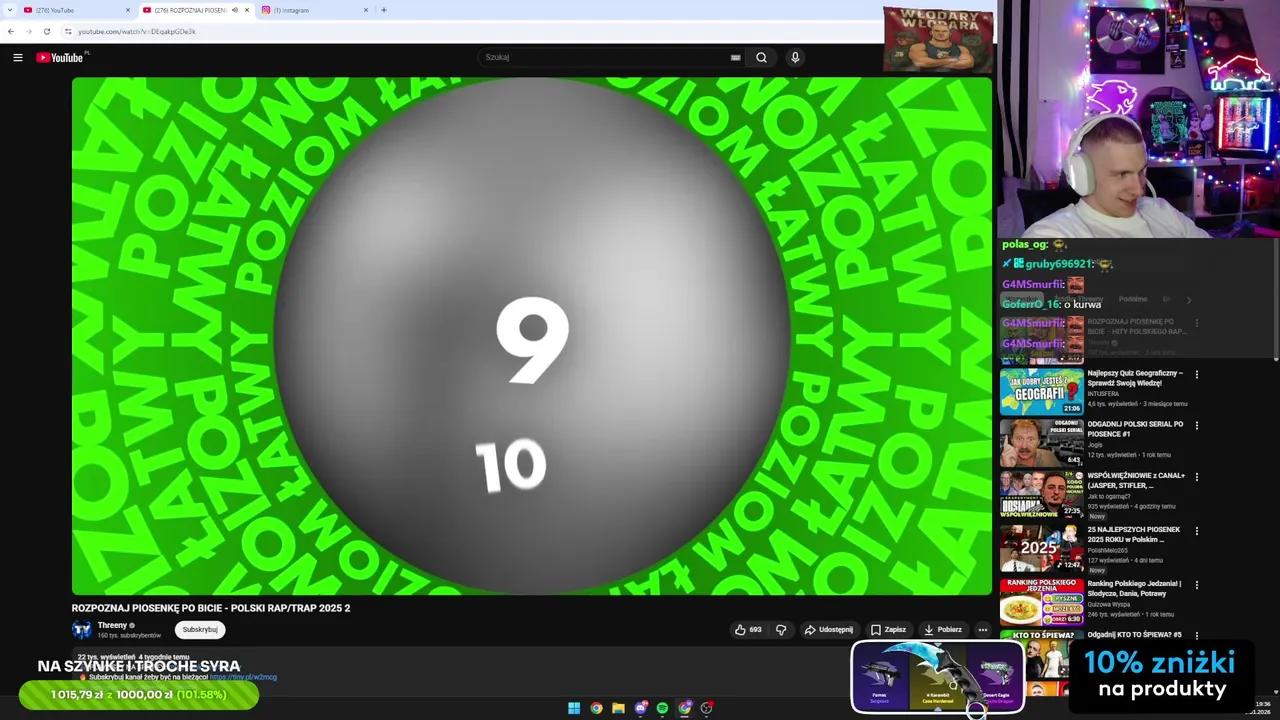This screenshot has width=1280, height=720.
Task: Like the video with thumbs up
Action: pos(748,630)
